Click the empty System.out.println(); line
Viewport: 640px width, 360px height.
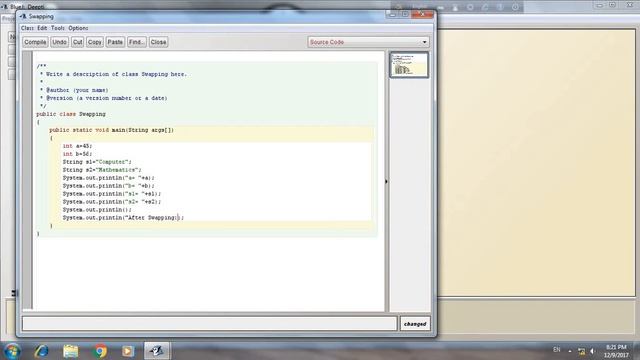[97, 209]
